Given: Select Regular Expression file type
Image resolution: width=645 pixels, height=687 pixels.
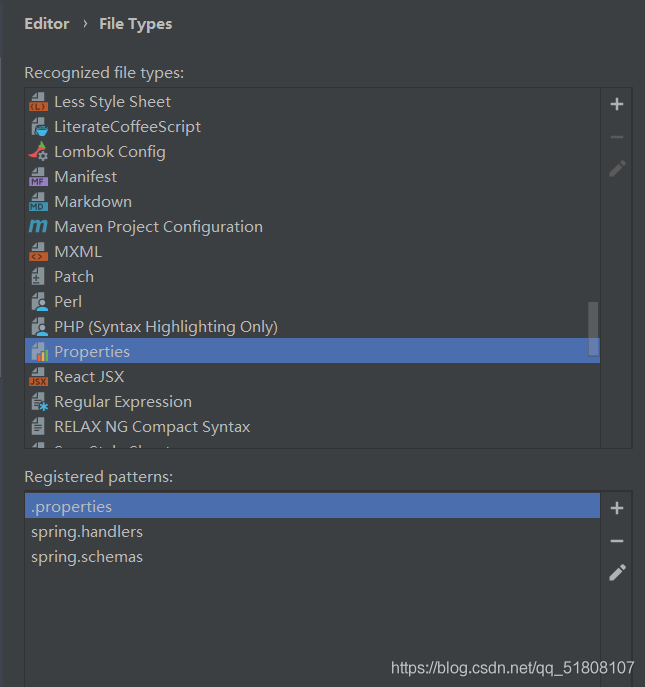Looking at the screenshot, I should (x=123, y=402).
